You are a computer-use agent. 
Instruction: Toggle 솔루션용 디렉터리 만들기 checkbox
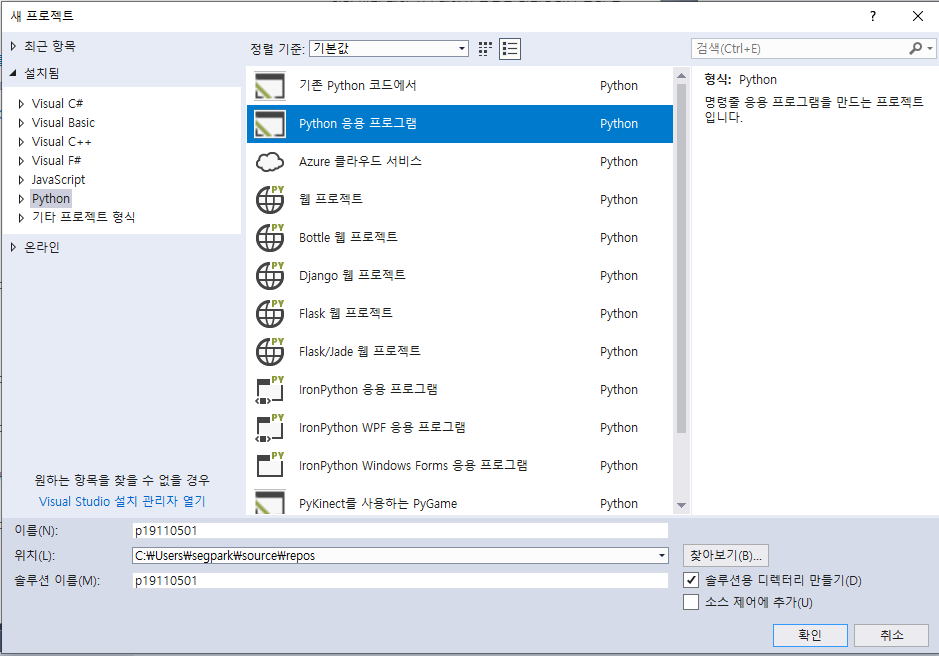coord(691,580)
